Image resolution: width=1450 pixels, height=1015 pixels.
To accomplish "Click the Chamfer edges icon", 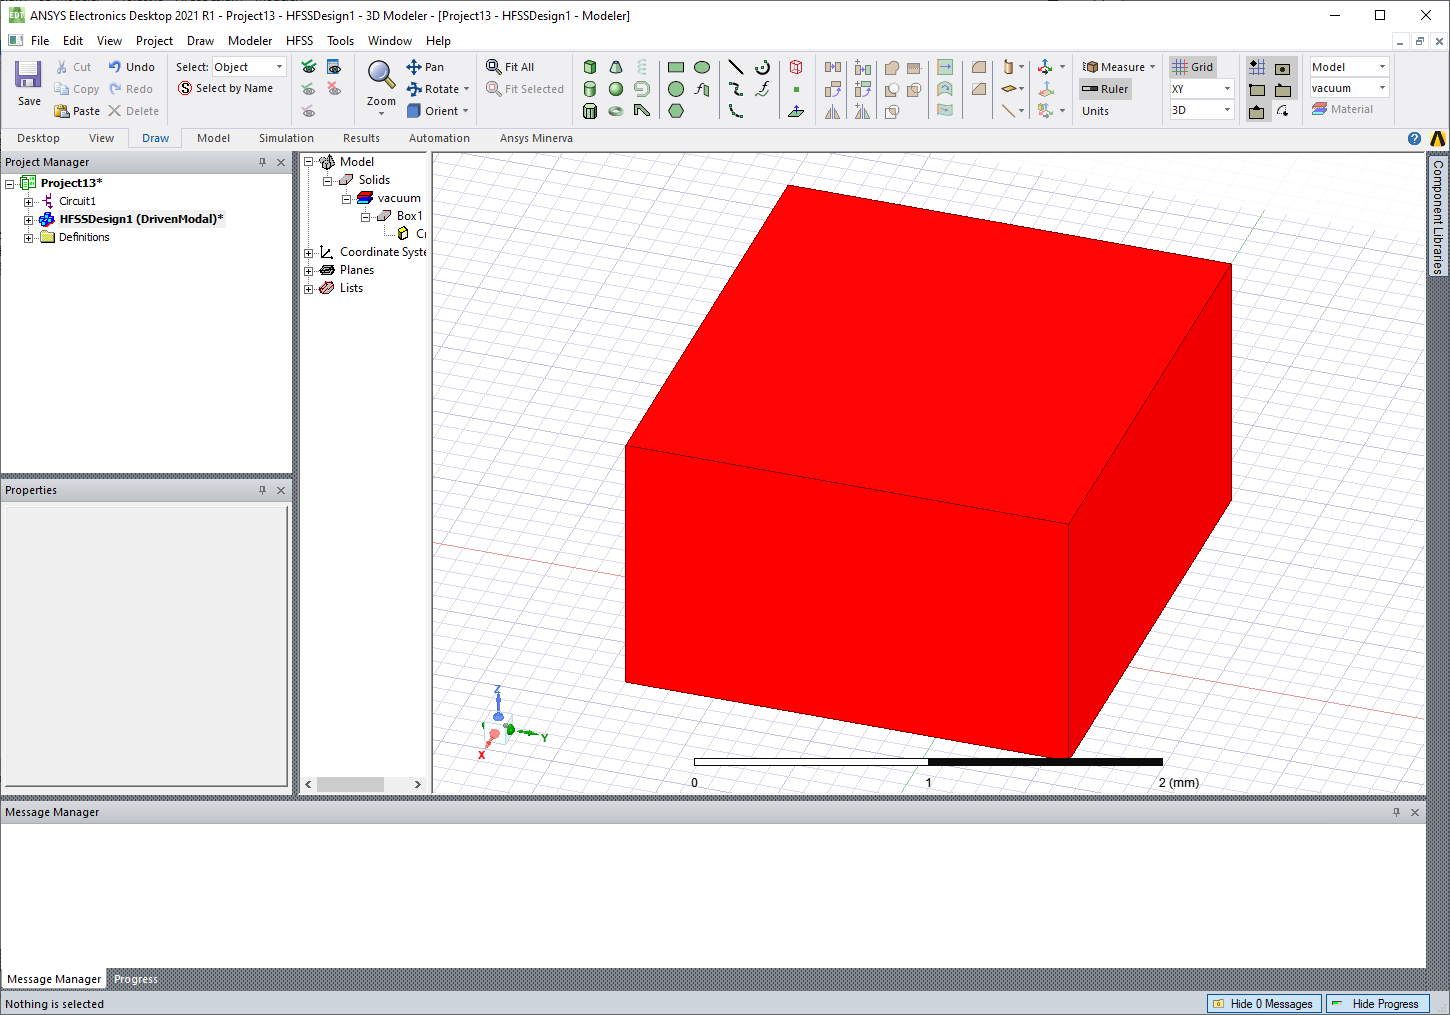I will [979, 89].
